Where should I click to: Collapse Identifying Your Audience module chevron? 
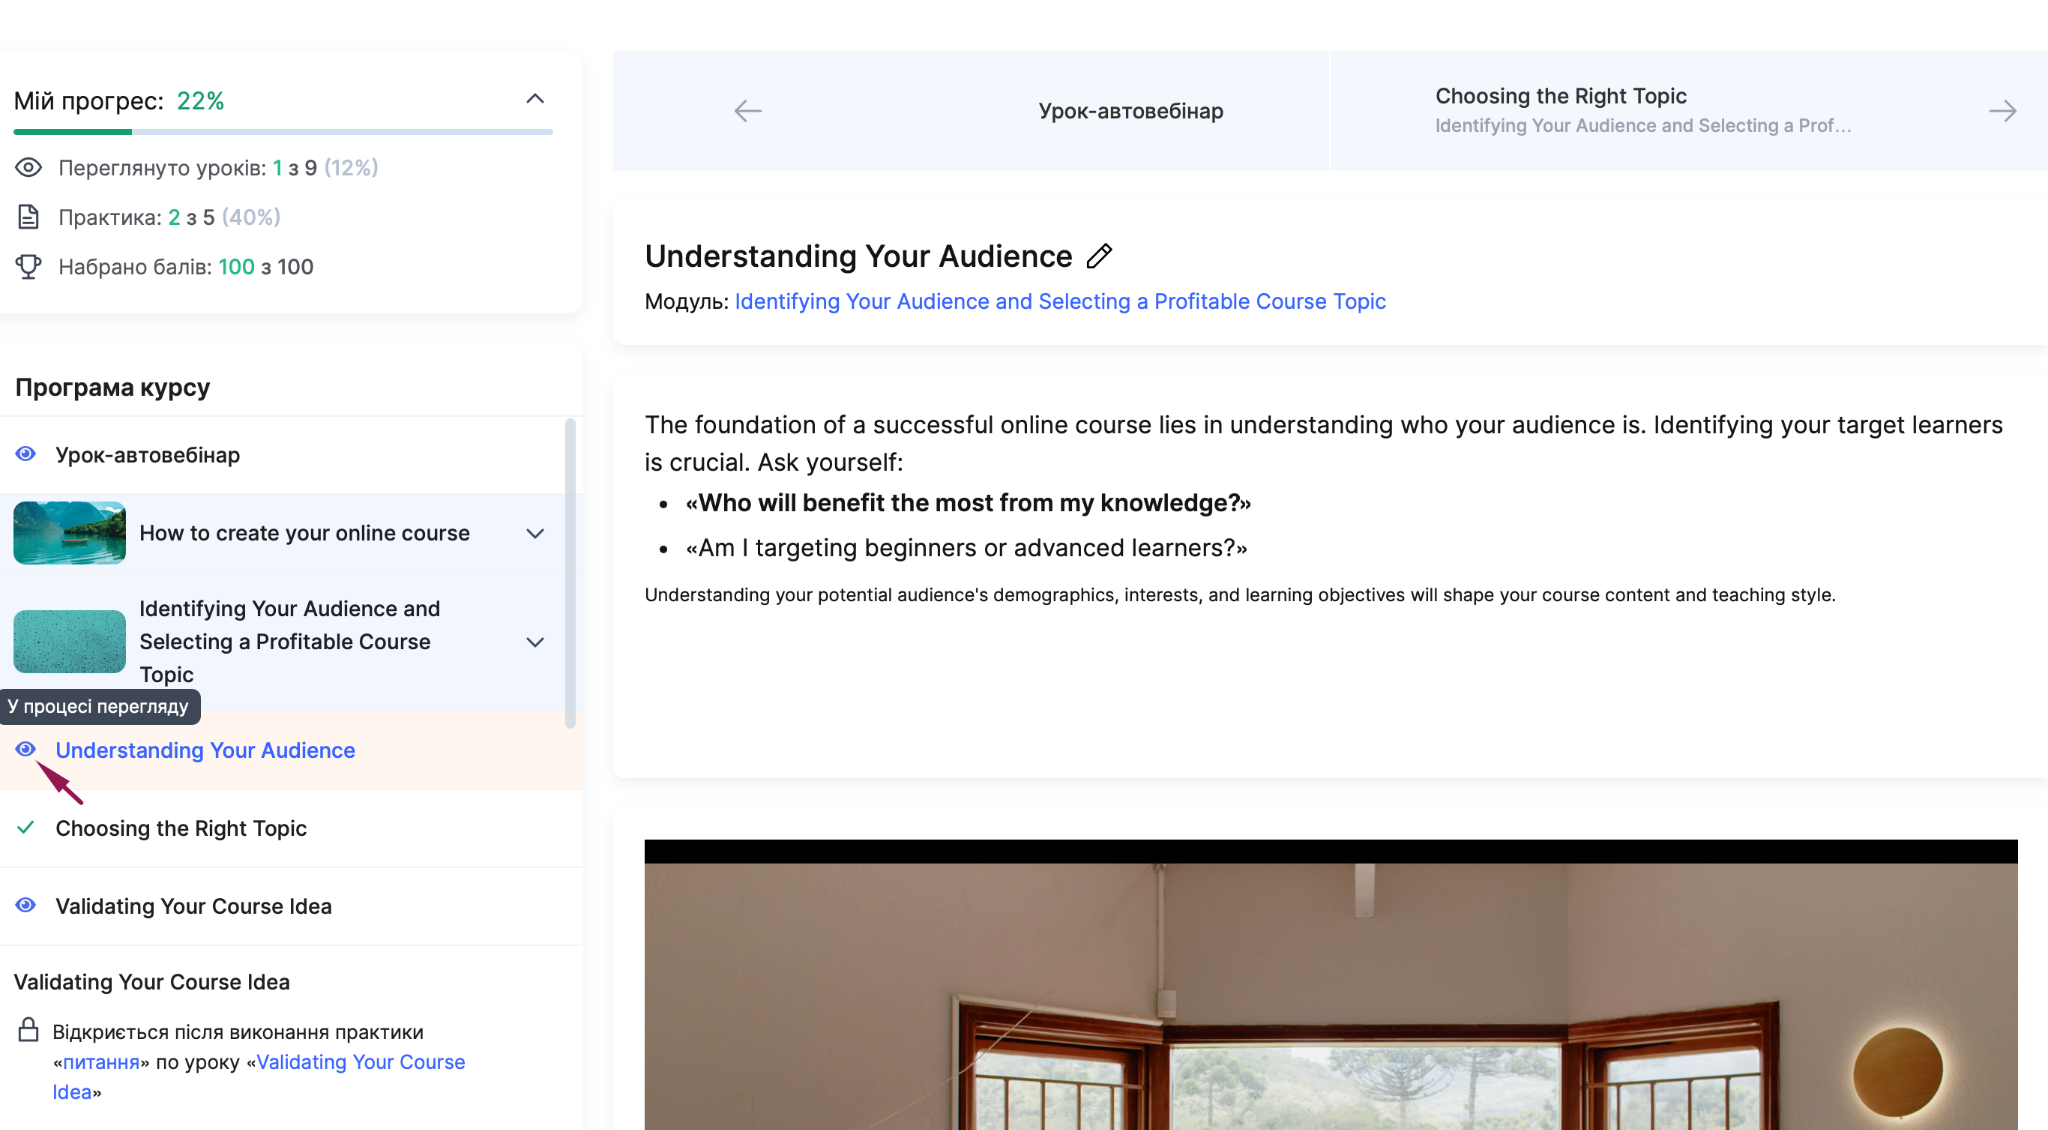click(x=535, y=642)
